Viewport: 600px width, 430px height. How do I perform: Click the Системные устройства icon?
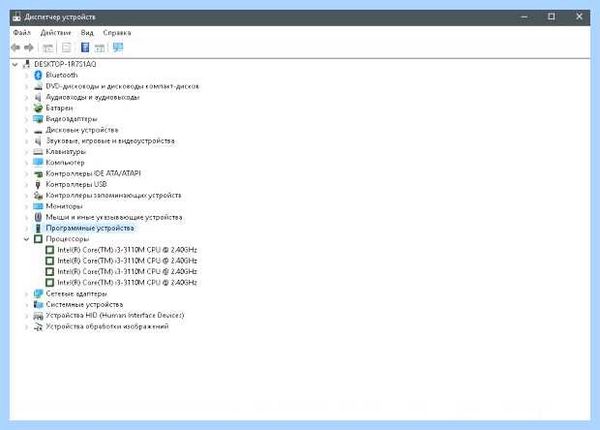pyautogui.click(x=38, y=305)
